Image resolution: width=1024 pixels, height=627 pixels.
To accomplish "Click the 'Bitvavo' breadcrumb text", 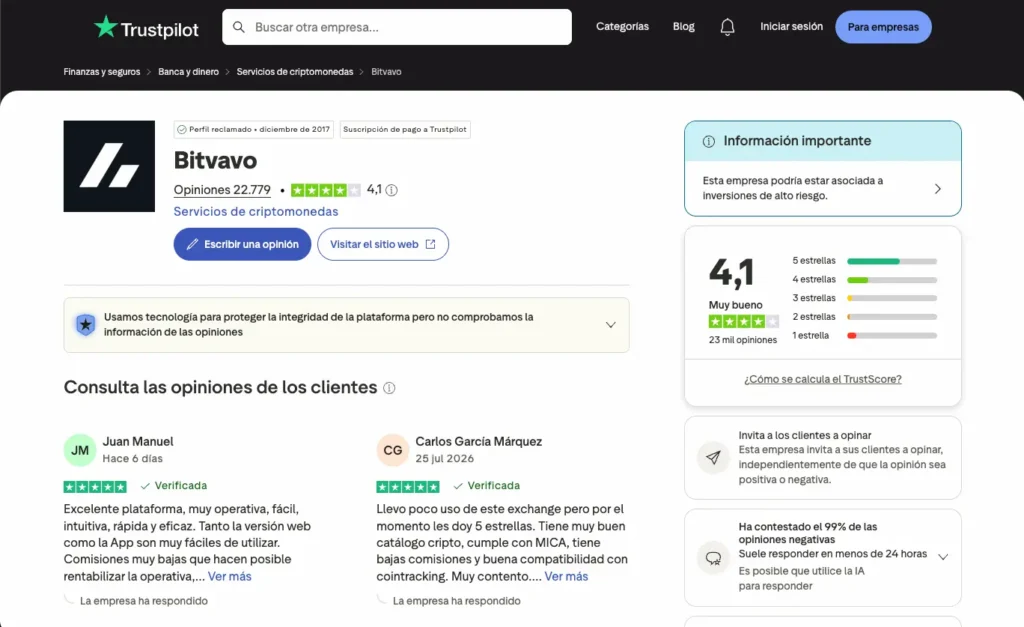I will pos(386,72).
